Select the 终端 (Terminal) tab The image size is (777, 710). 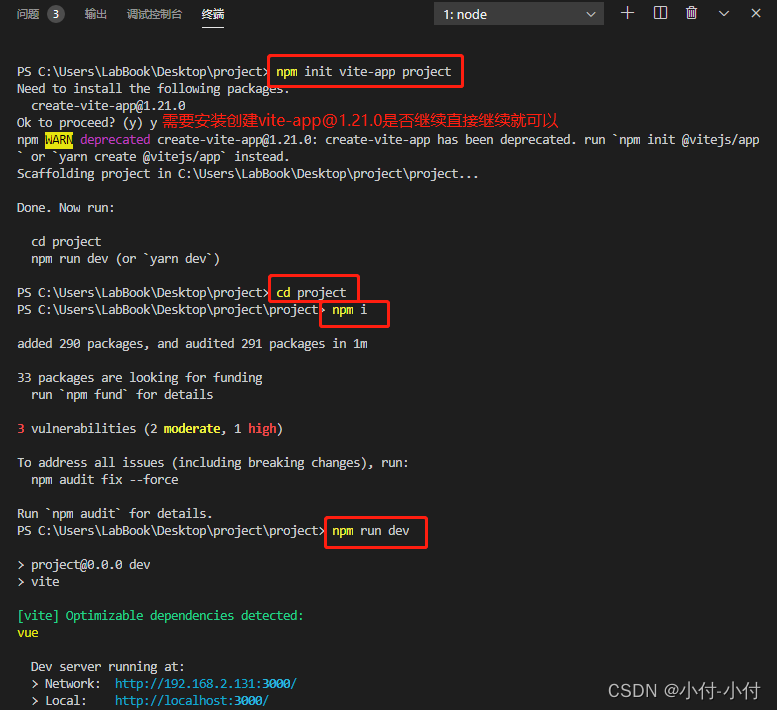pyautogui.click(x=213, y=14)
